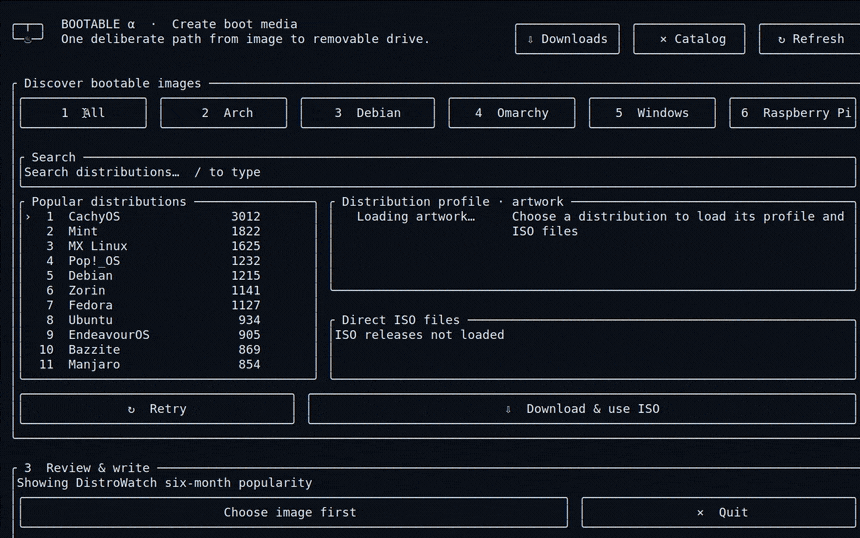Click the Retry button
Screen dimensions: 860x538
pyautogui.click(x=157, y=409)
